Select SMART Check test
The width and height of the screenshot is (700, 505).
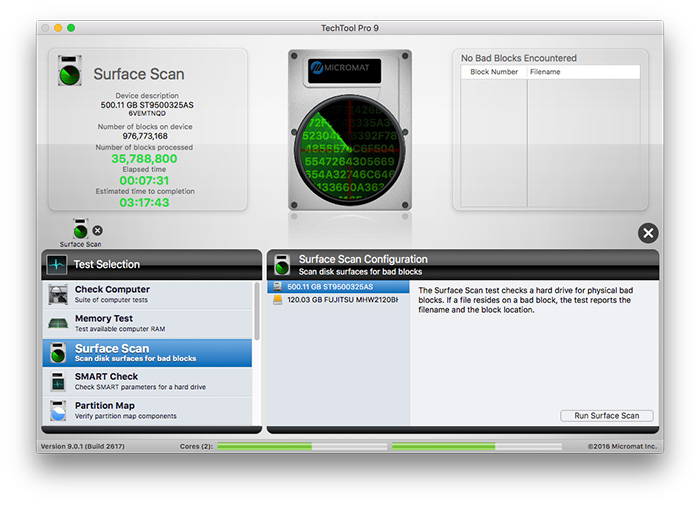coord(147,382)
